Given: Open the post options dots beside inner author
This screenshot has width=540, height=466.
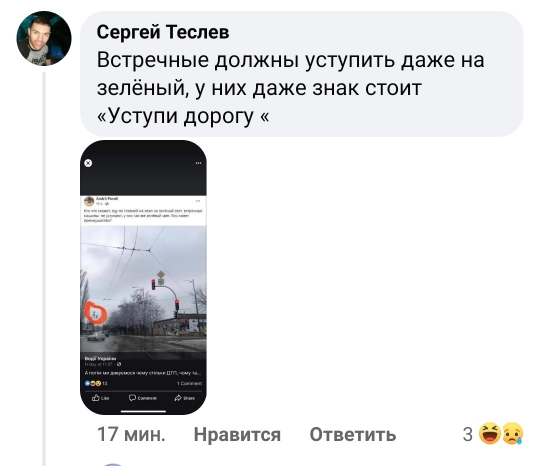Looking at the screenshot, I should (x=198, y=200).
